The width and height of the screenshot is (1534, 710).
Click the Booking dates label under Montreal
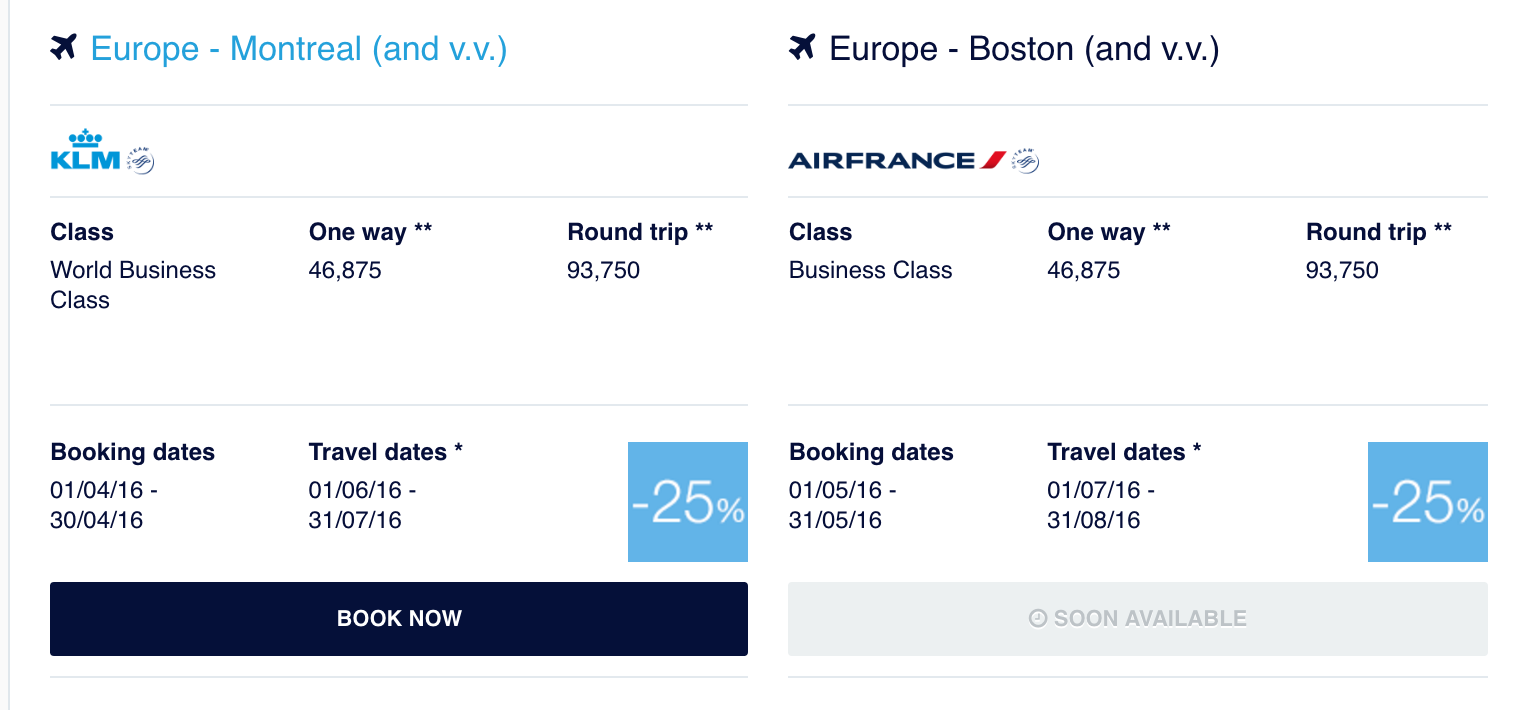coord(133,452)
